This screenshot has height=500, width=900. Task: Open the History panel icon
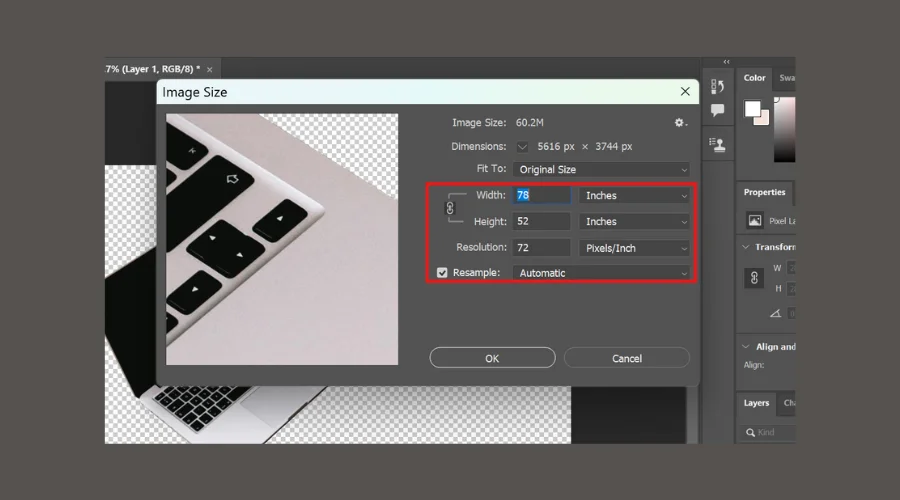(717, 86)
